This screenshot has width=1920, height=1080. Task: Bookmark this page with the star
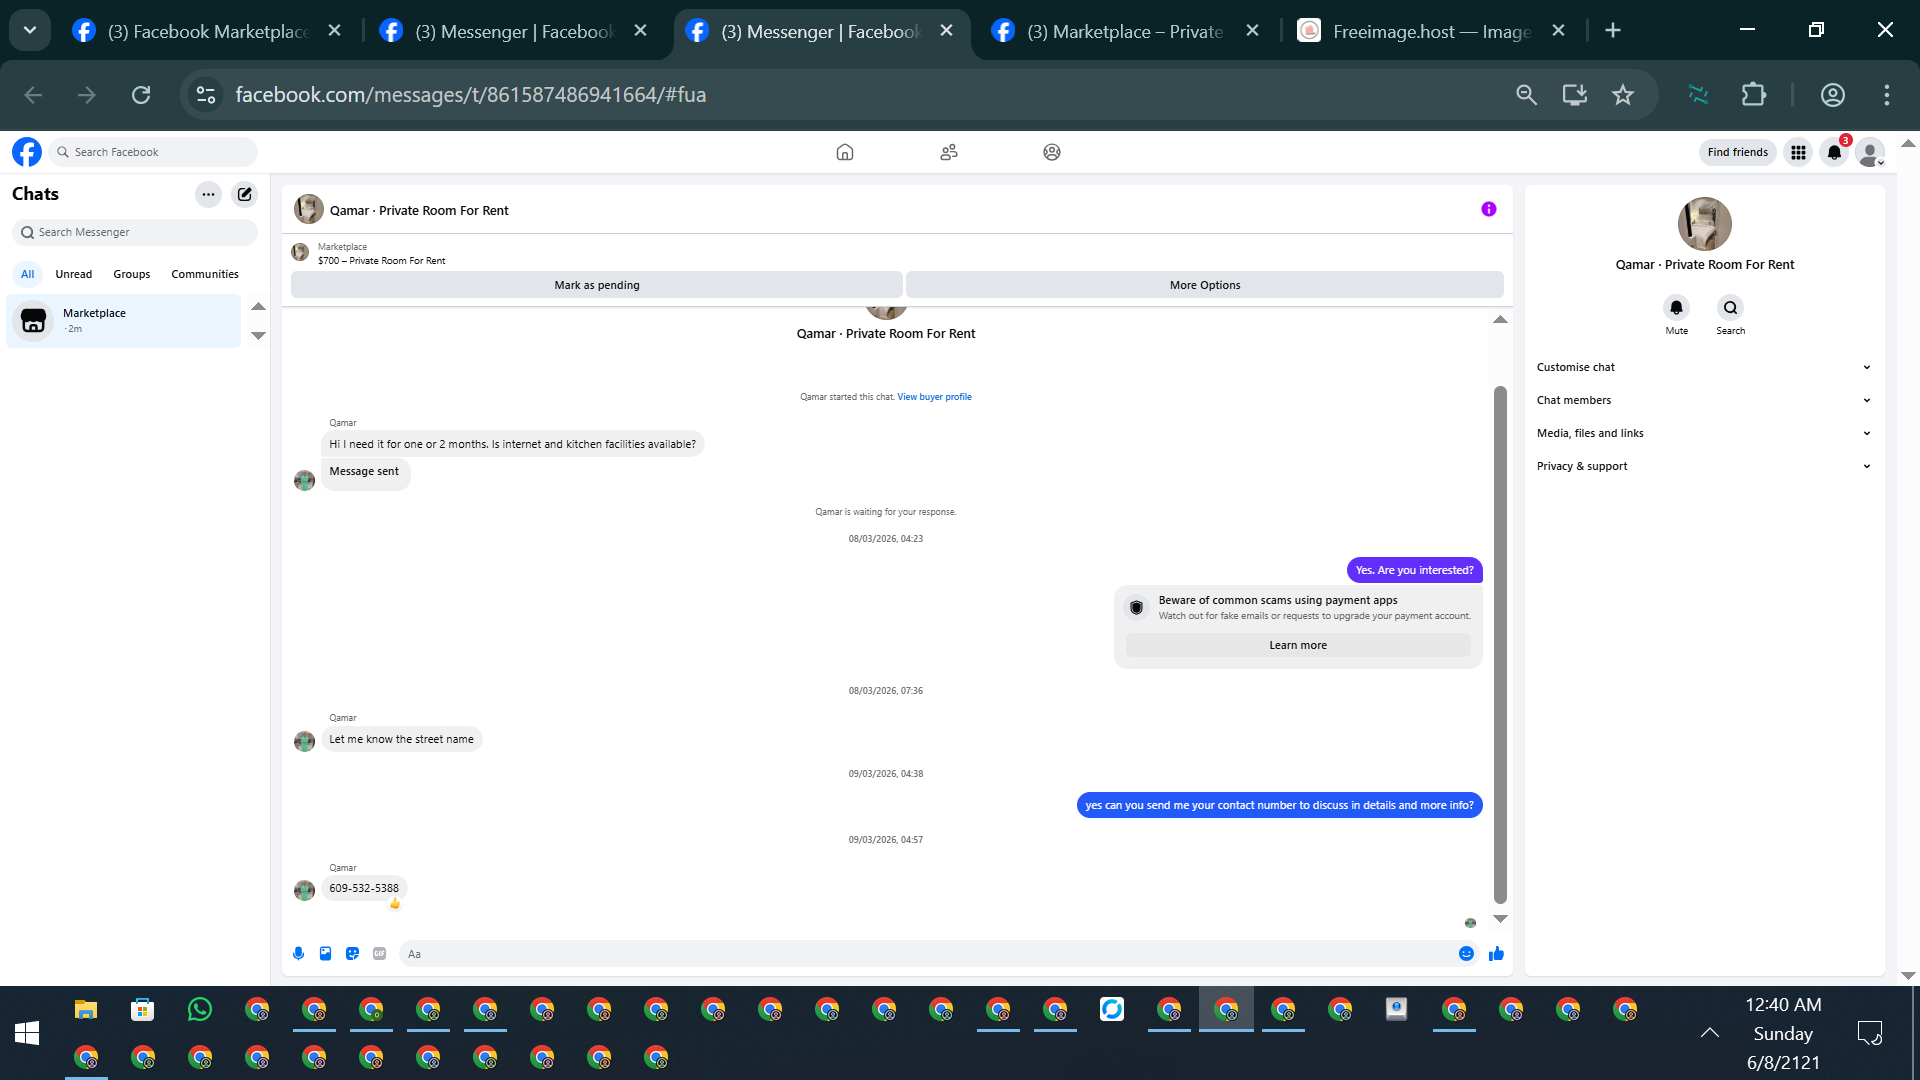click(x=1622, y=95)
